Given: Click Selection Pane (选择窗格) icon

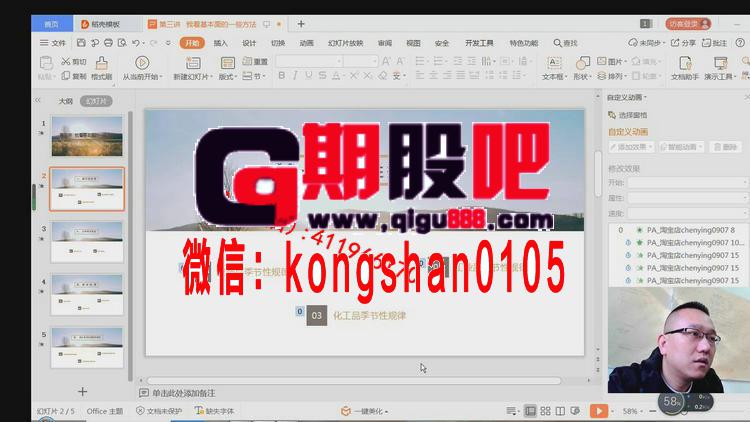Looking at the screenshot, I should point(612,115).
